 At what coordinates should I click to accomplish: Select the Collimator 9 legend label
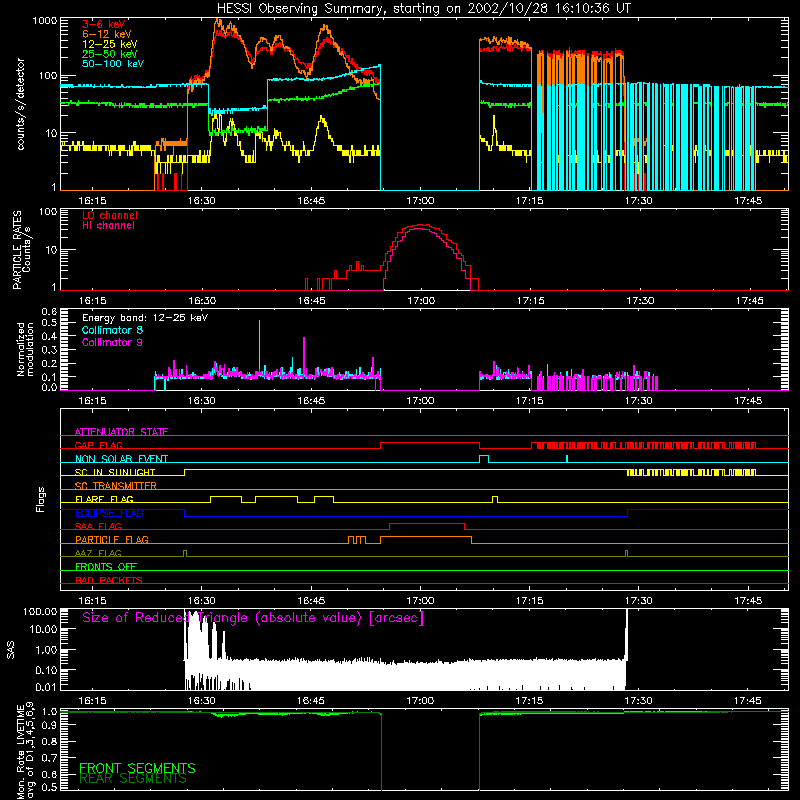(x=112, y=342)
